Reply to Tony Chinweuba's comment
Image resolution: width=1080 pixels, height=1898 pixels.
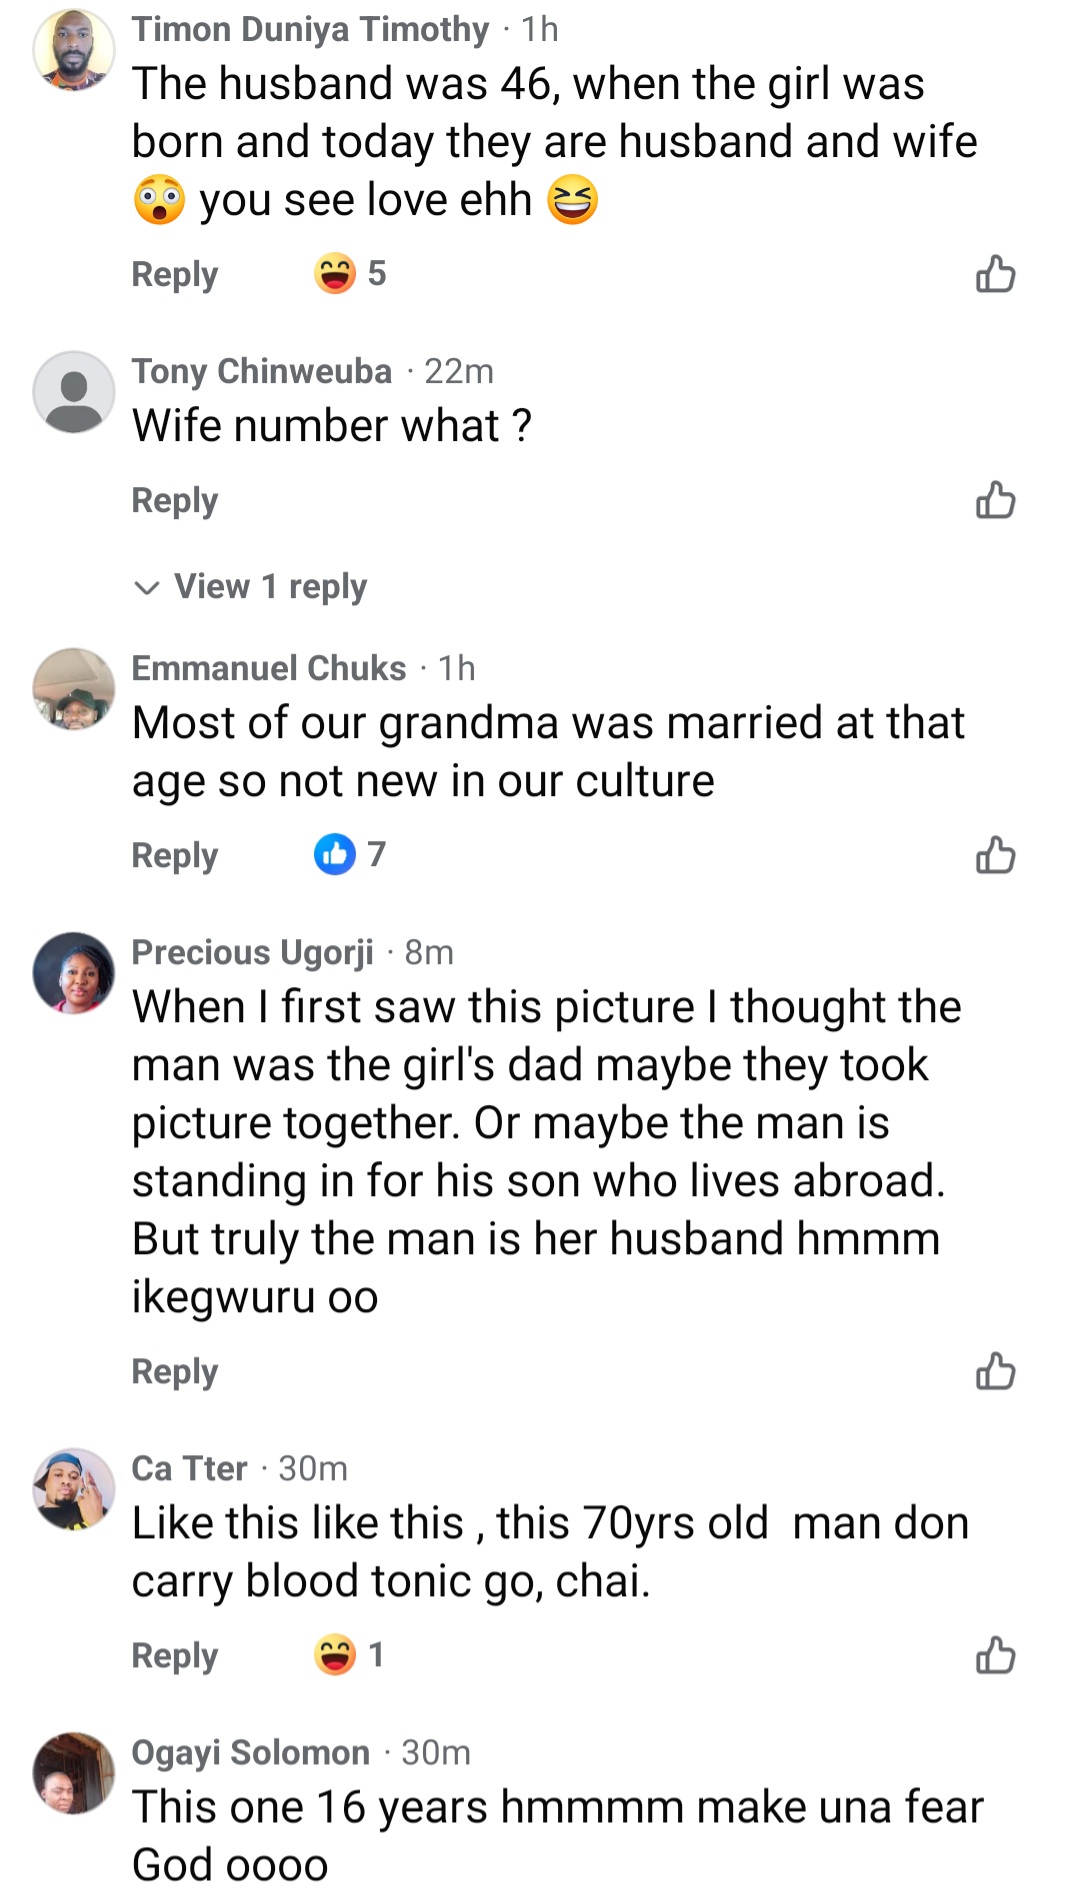(175, 500)
